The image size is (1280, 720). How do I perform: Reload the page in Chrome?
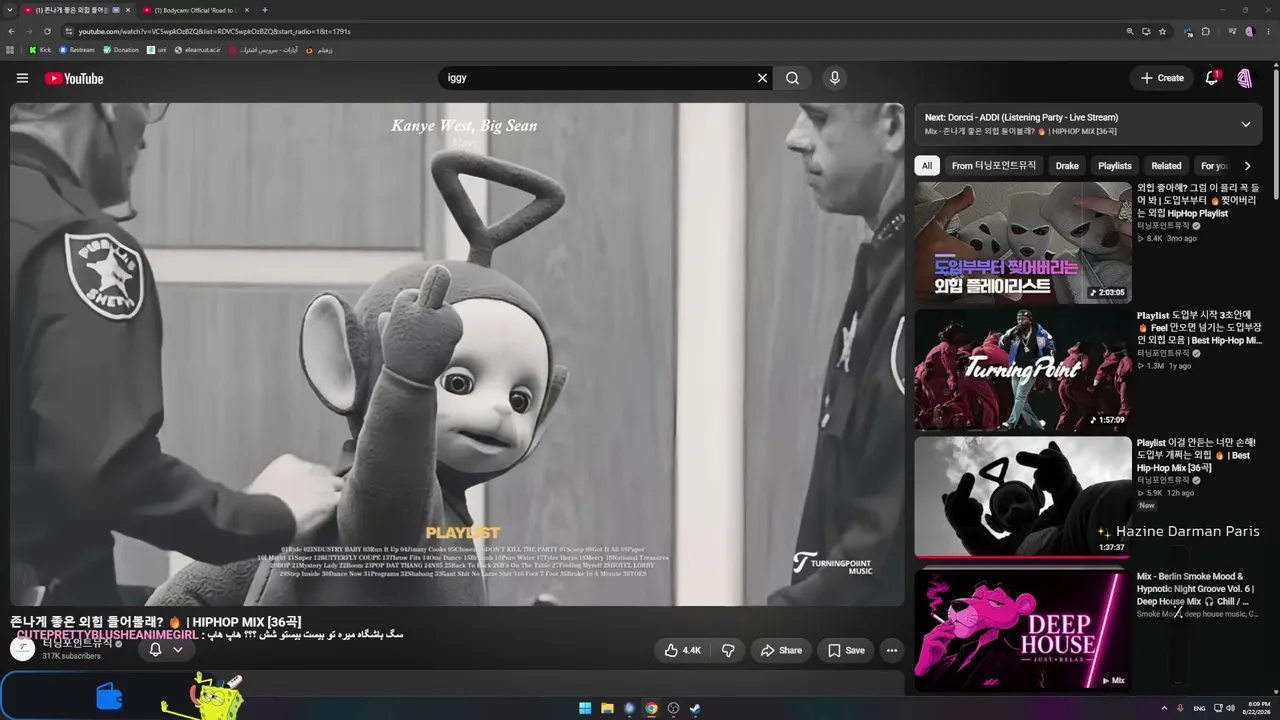click(47, 31)
